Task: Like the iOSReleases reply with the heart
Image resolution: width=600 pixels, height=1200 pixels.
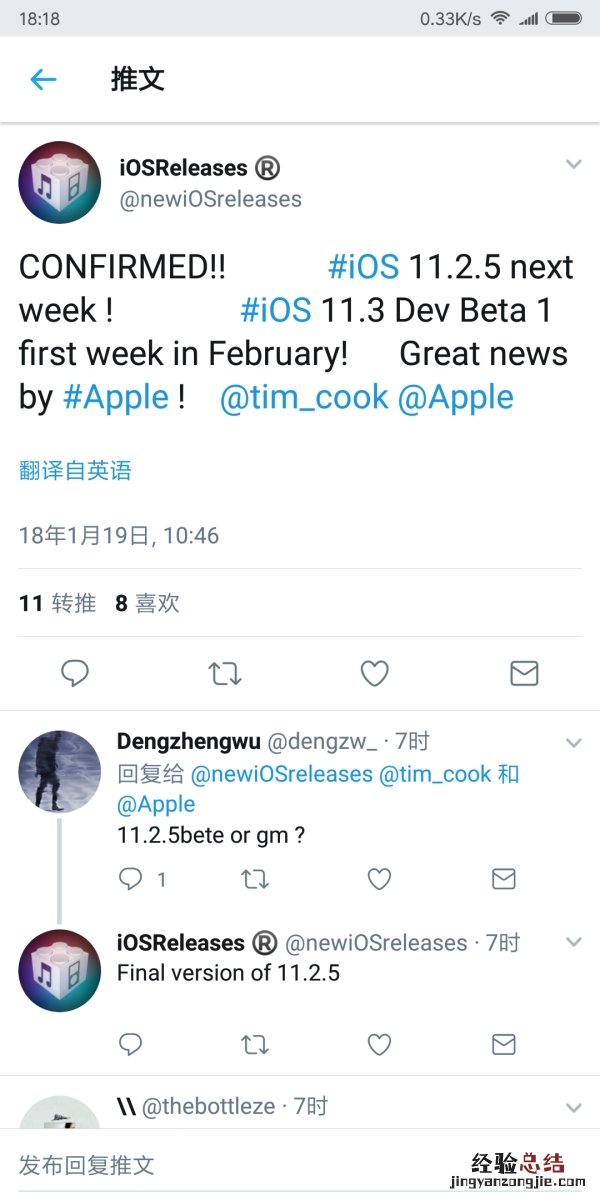Action: coord(379,1044)
